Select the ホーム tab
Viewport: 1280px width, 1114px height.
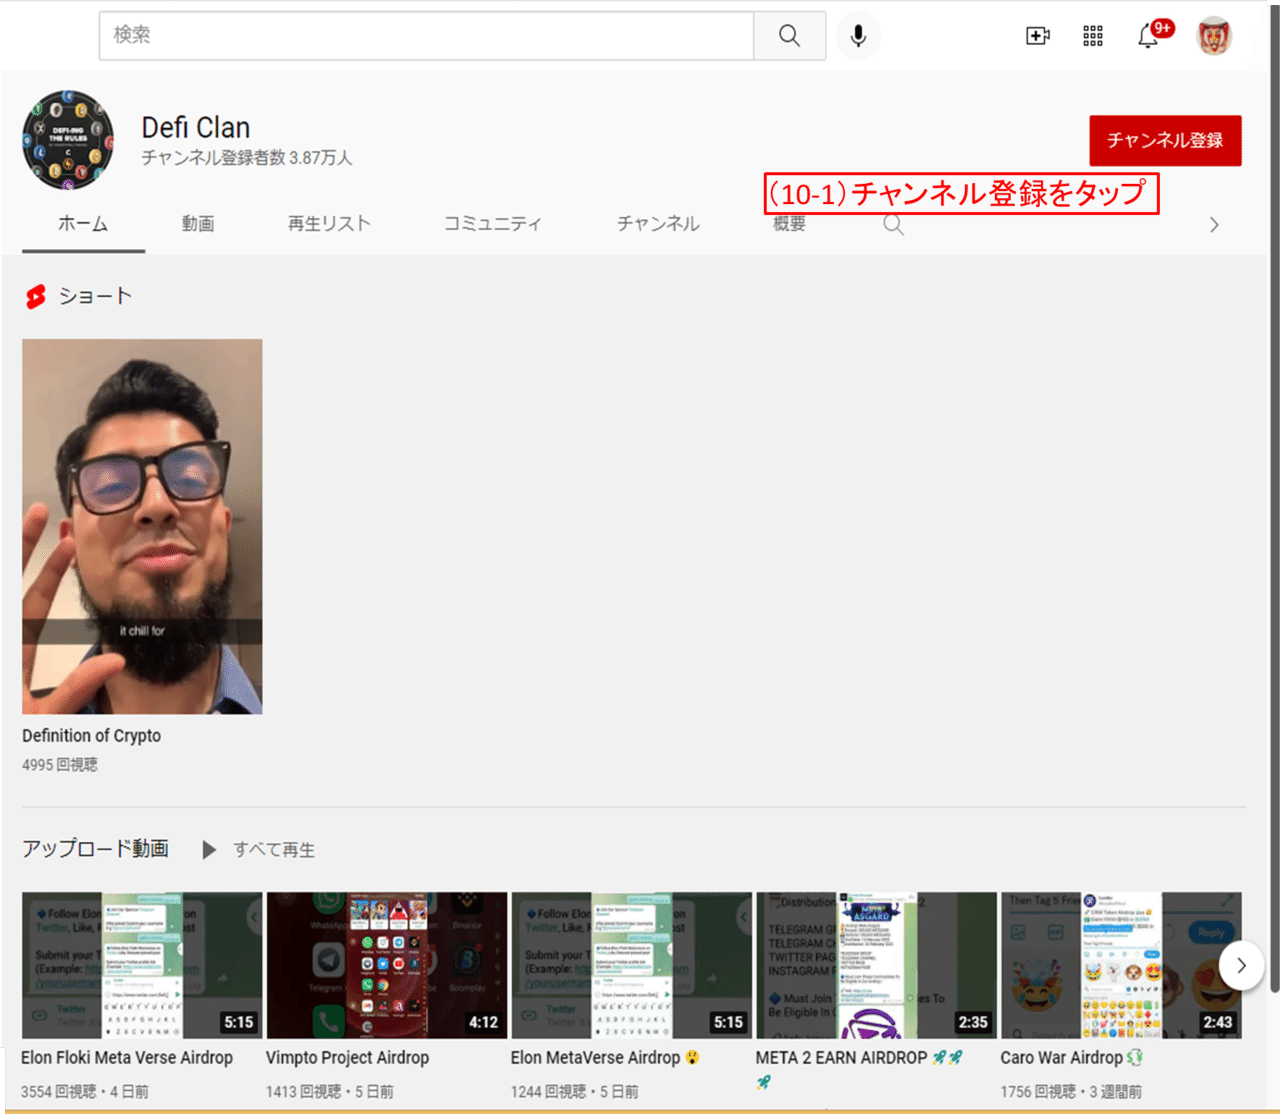point(83,224)
